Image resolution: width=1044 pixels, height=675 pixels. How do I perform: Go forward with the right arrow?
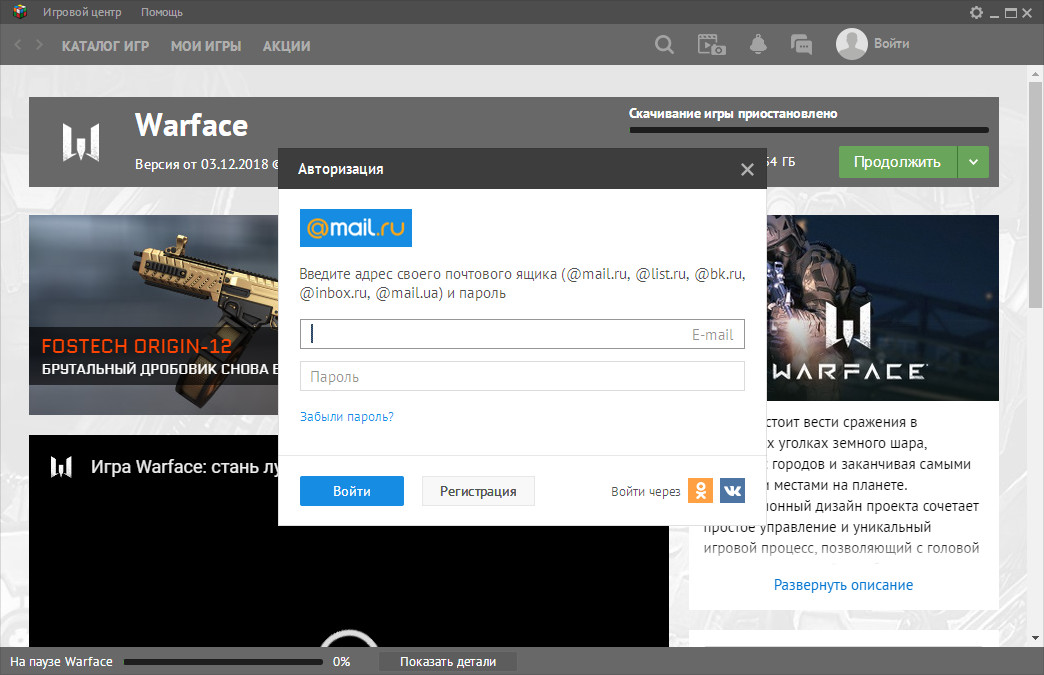[39, 45]
